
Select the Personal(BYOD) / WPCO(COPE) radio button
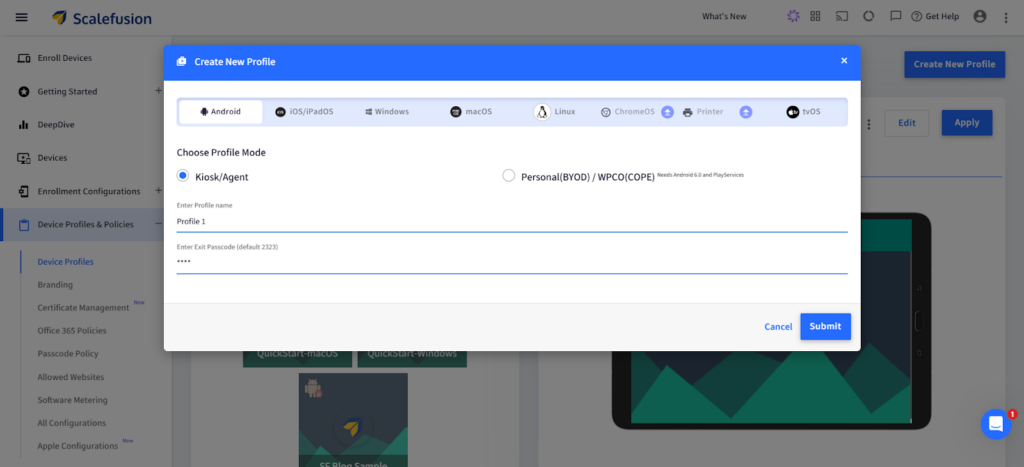pyautogui.click(x=509, y=176)
